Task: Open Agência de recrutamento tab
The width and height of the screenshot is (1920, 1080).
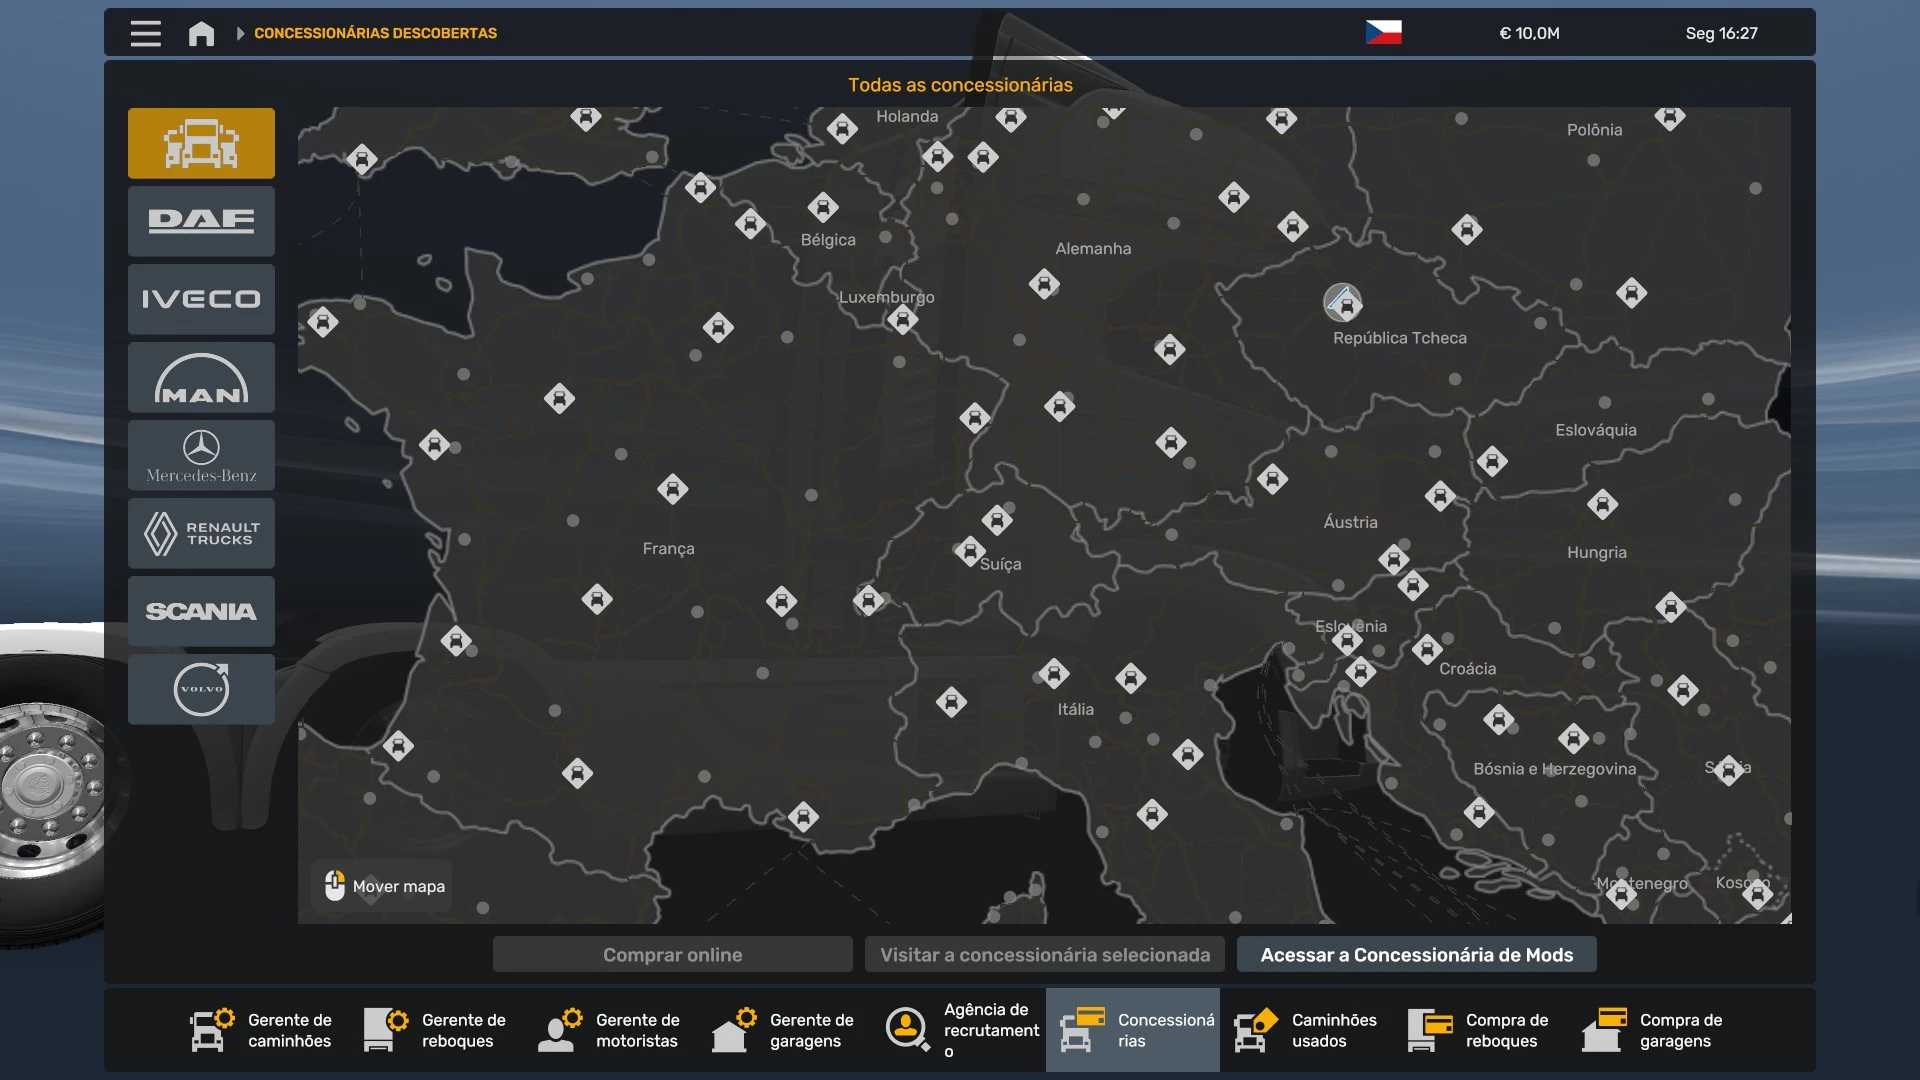Action: [960, 1030]
